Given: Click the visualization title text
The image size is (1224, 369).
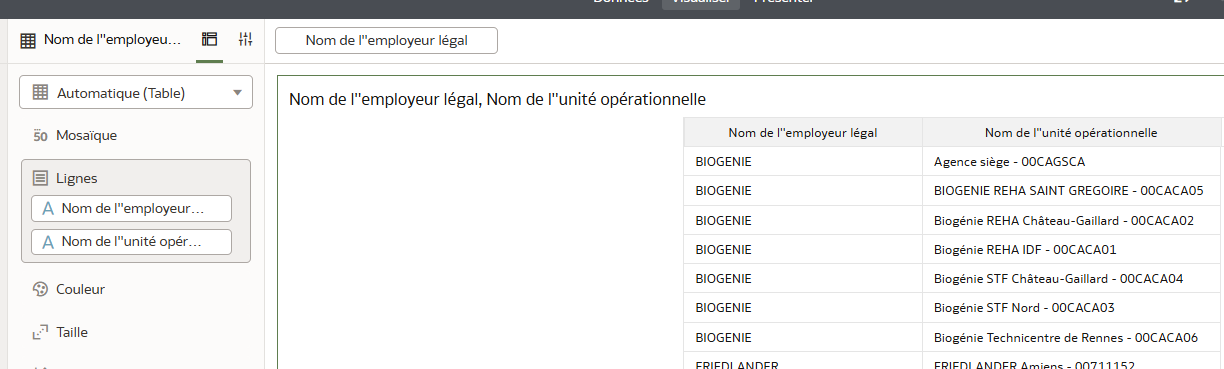Looking at the screenshot, I should [x=497, y=99].
